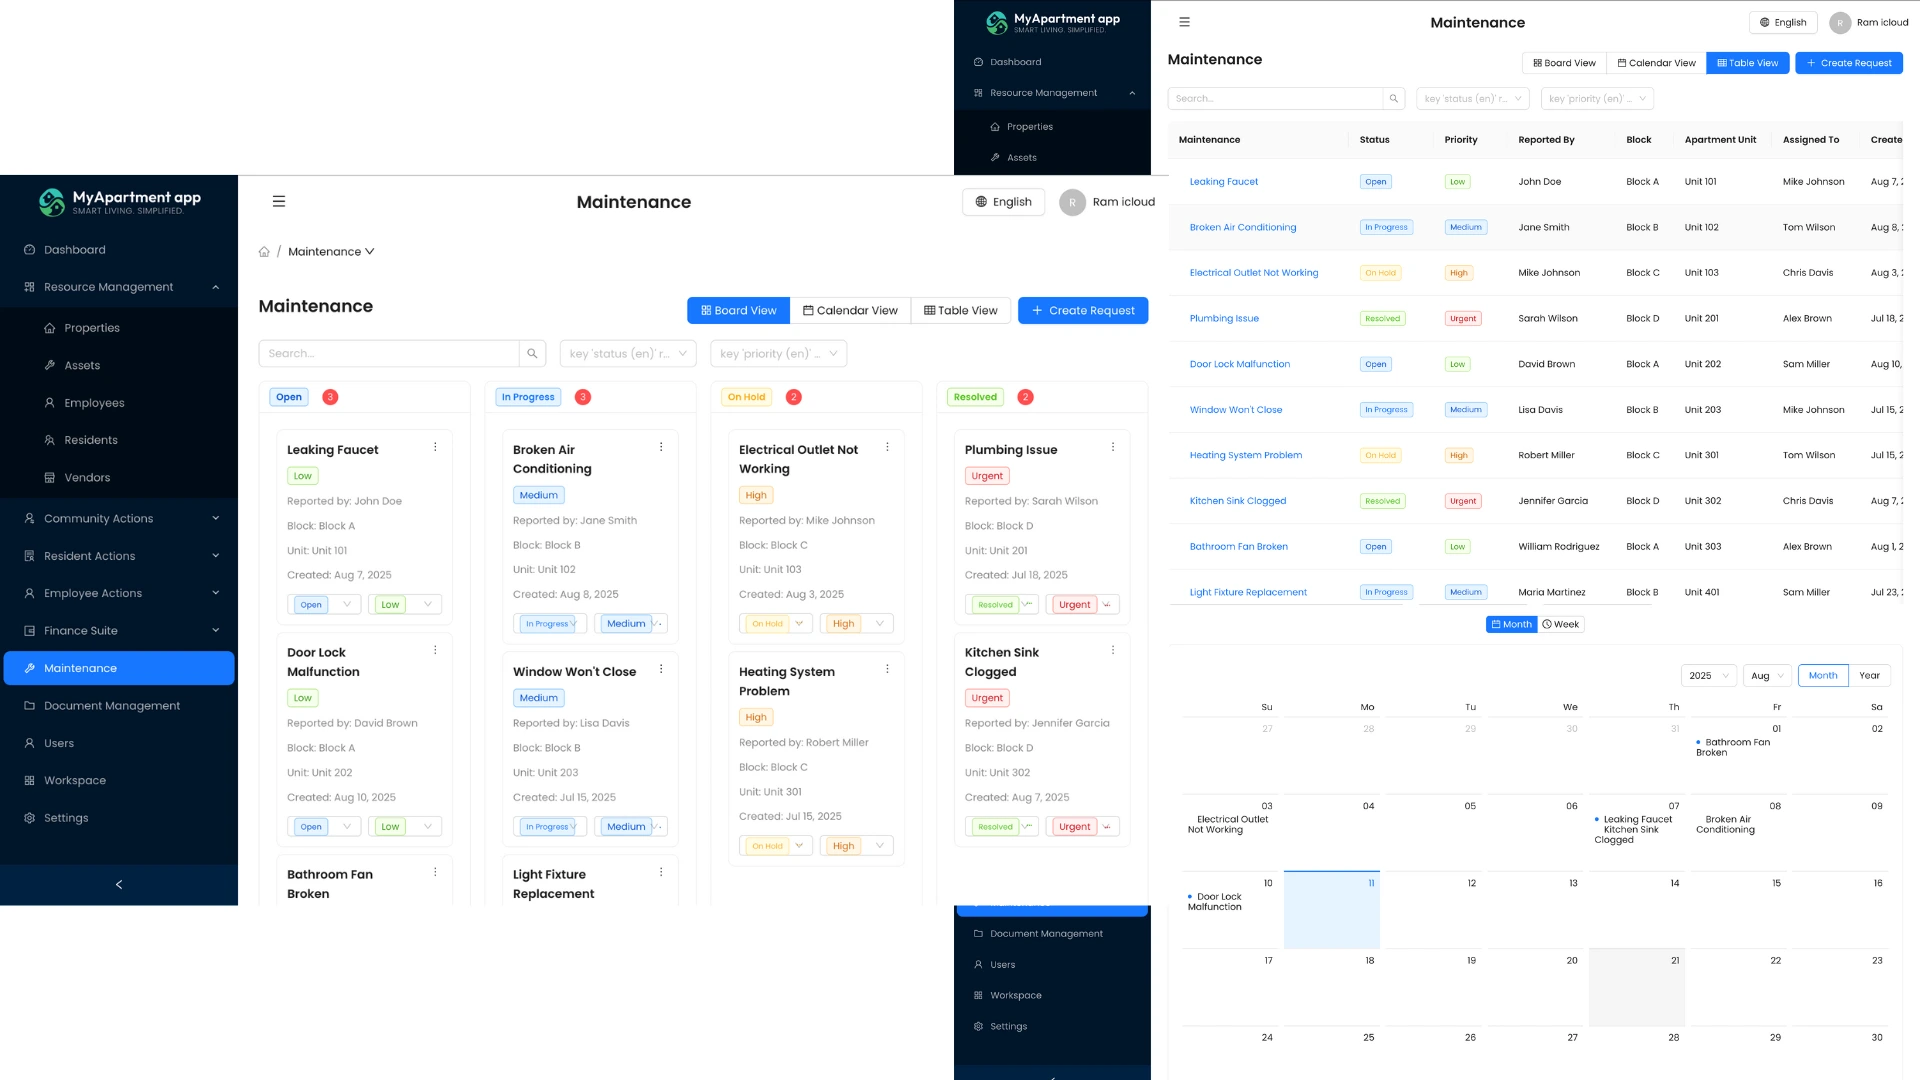
Task: Select Table View tab in board window
Action: click(x=961, y=311)
